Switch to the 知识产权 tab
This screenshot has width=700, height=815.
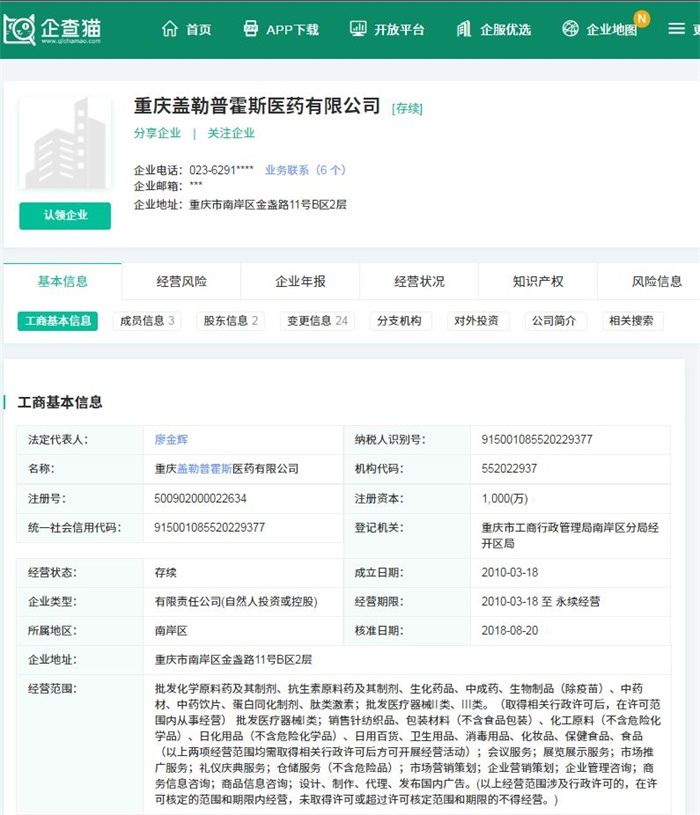[538, 281]
